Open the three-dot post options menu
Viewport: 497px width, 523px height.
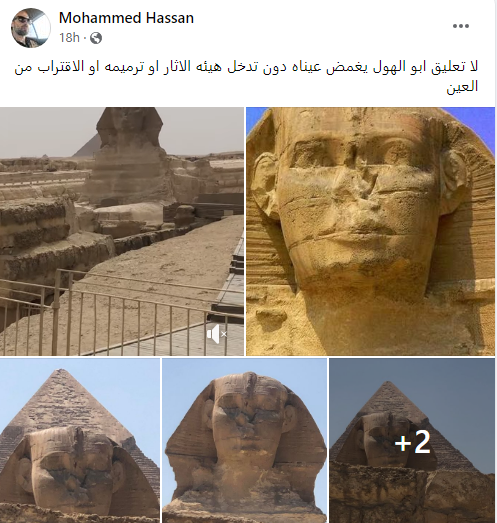[x=461, y=26]
